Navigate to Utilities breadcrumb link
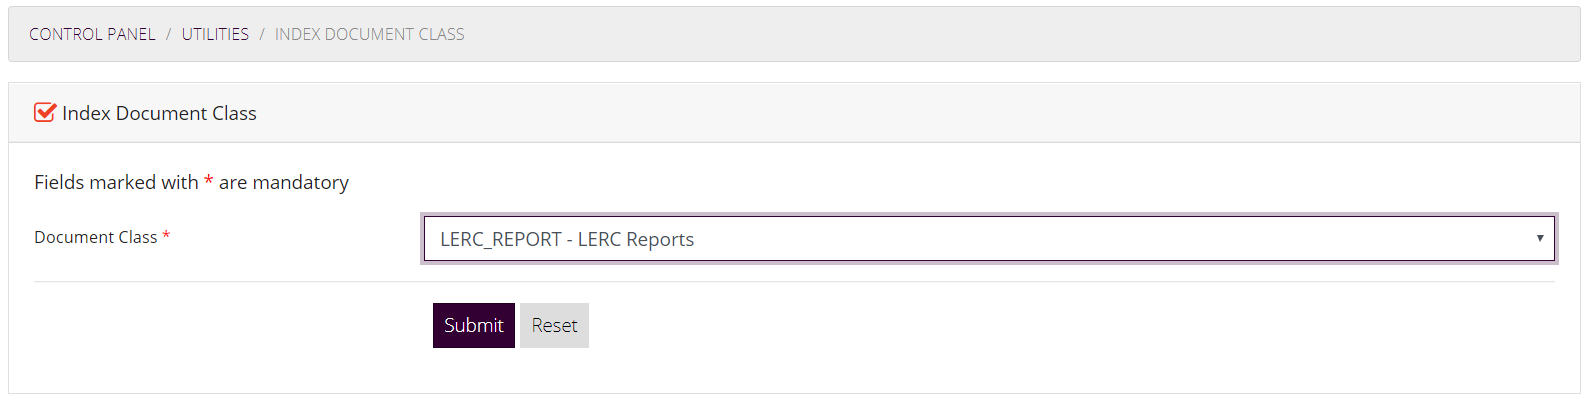The height and width of the screenshot is (400, 1588). (x=215, y=34)
